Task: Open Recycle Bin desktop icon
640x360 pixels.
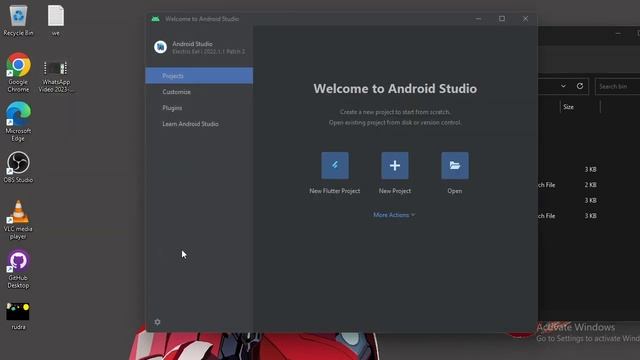Action: pyautogui.click(x=18, y=20)
